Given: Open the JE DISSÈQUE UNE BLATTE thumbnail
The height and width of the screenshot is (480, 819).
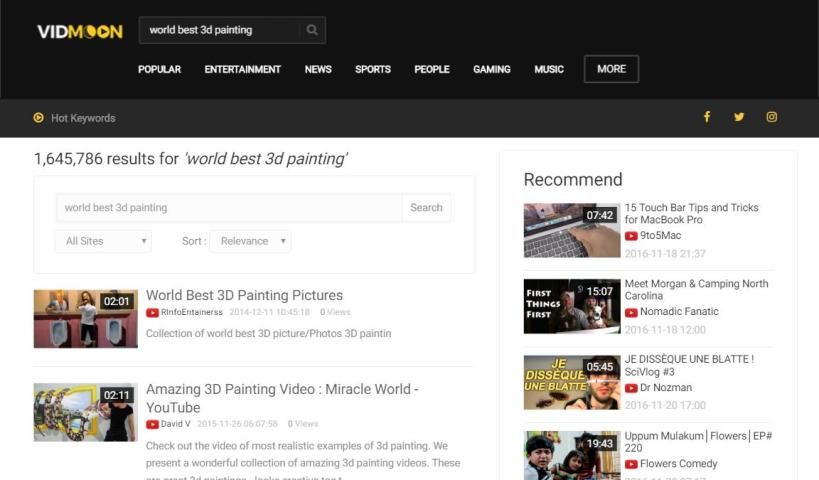Looking at the screenshot, I should (x=571, y=382).
